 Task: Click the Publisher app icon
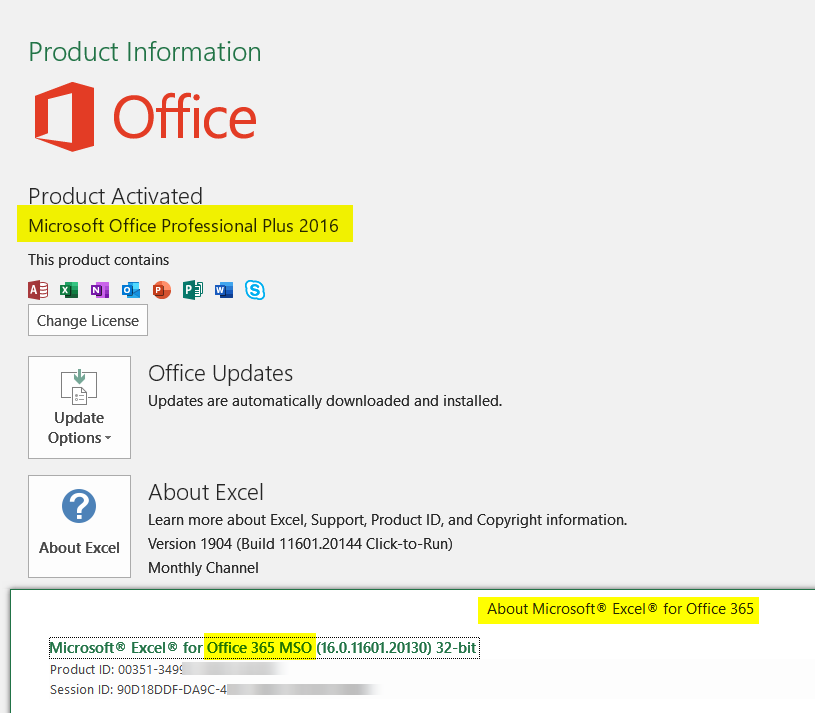point(193,289)
